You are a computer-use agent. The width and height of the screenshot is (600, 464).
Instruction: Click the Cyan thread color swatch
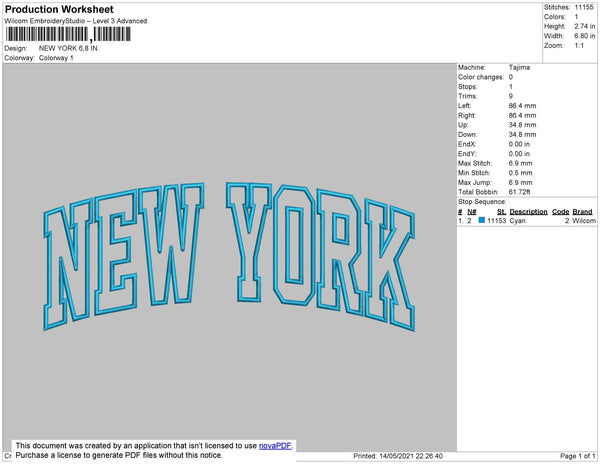[x=482, y=220]
